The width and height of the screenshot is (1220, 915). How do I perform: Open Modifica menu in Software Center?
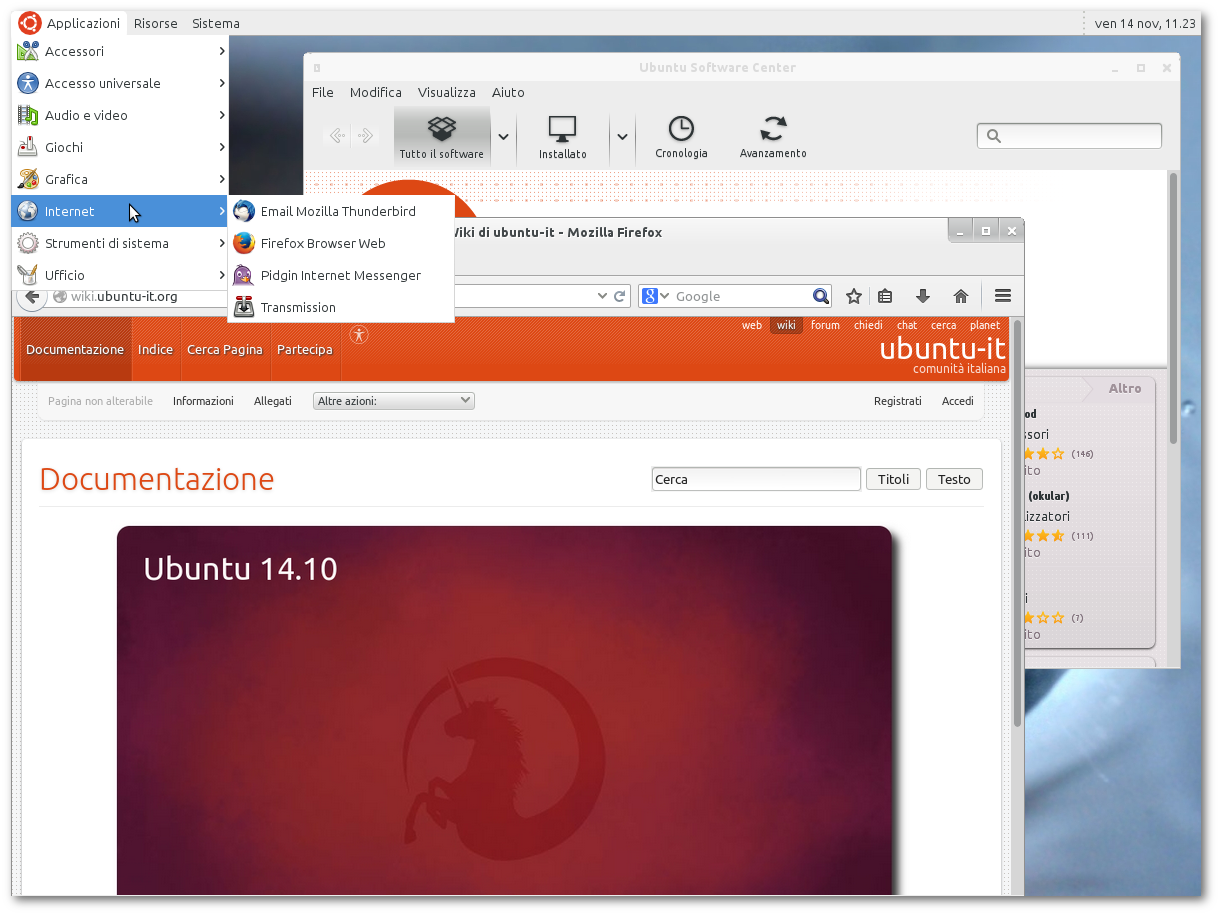pyautogui.click(x=376, y=92)
